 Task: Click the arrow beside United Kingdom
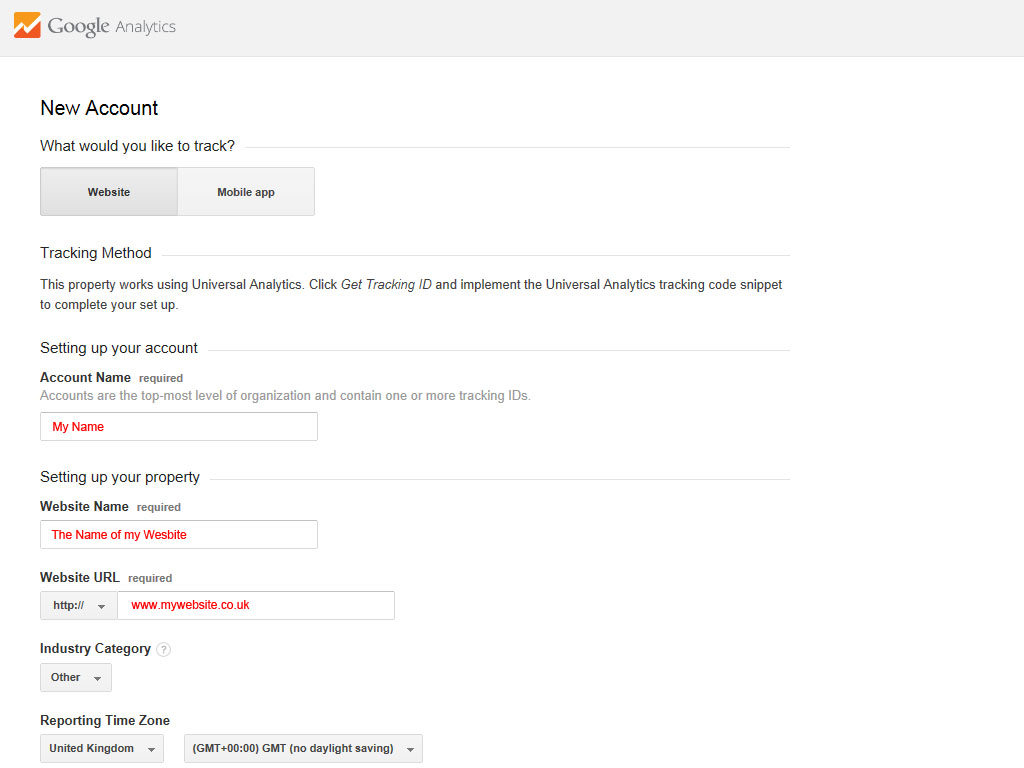[x=152, y=750]
